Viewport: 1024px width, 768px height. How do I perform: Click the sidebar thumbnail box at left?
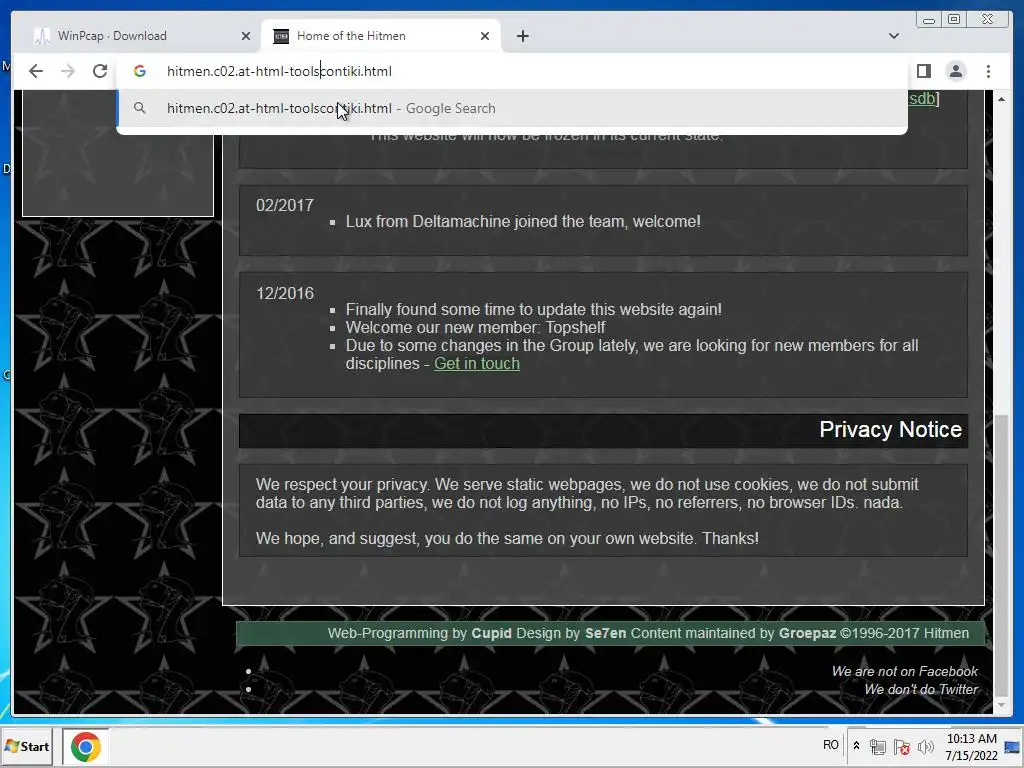[x=118, y=153]
